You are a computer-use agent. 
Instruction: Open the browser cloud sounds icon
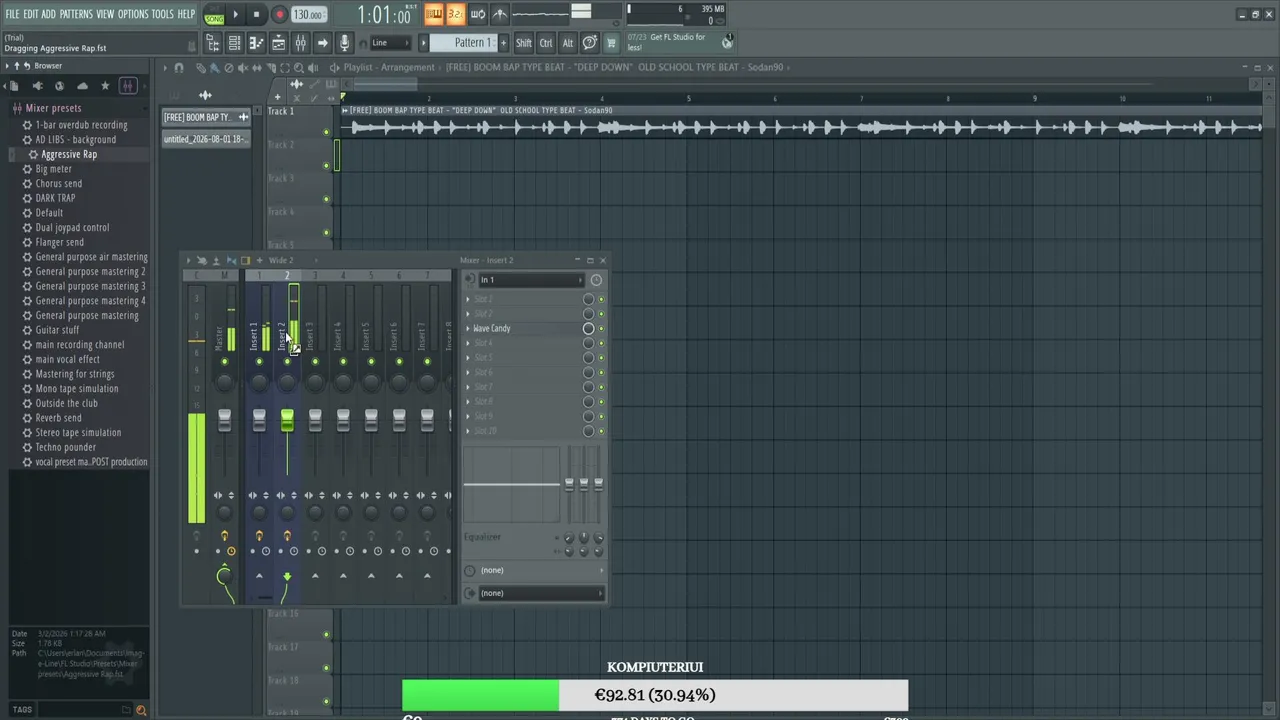(x=82, y=86)
